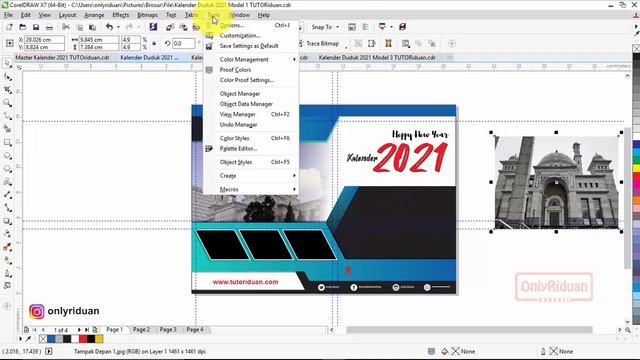Click the Open file folder icon

click(x=22, y=27)
